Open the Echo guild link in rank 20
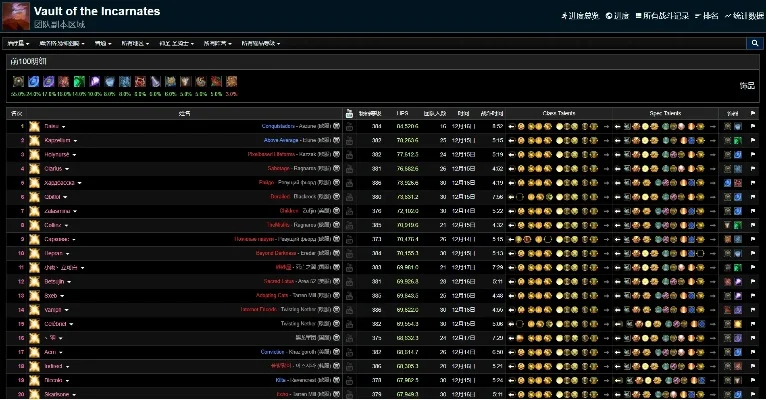 coord(282,394)
